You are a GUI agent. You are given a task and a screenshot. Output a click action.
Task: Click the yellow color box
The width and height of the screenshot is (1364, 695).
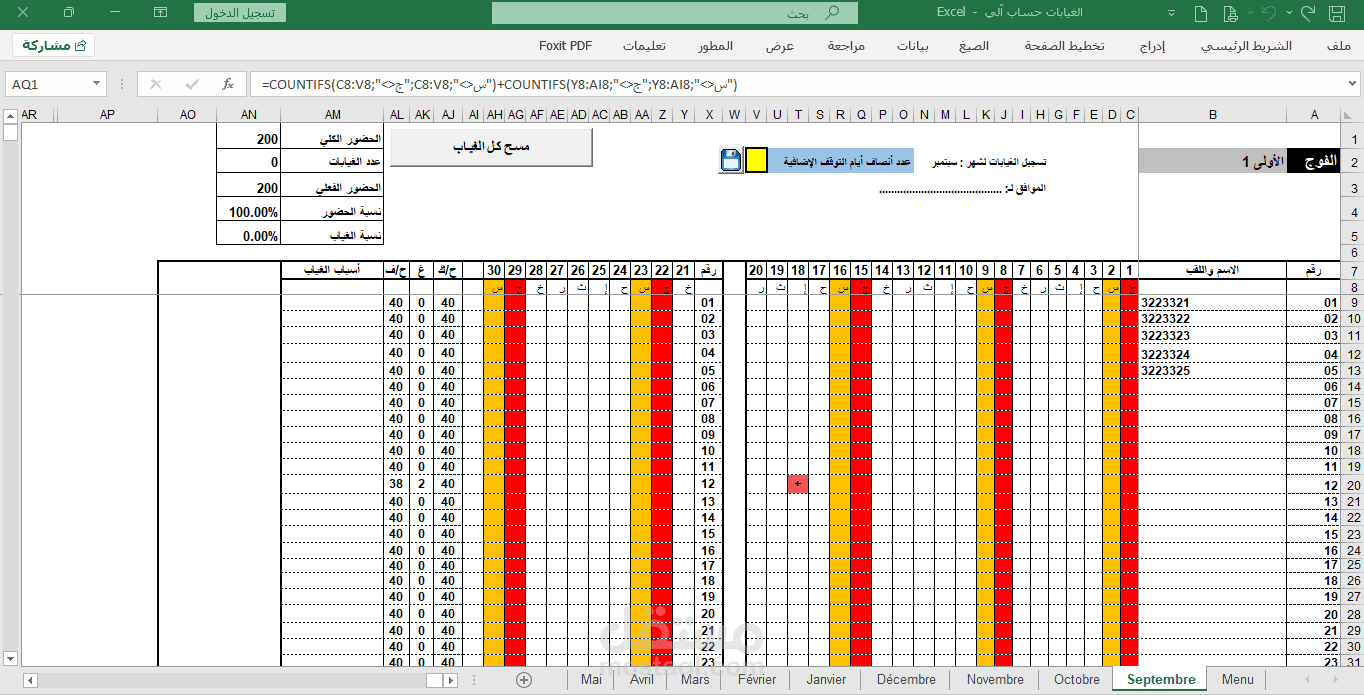pyautogui.click(x=757, y=160)
